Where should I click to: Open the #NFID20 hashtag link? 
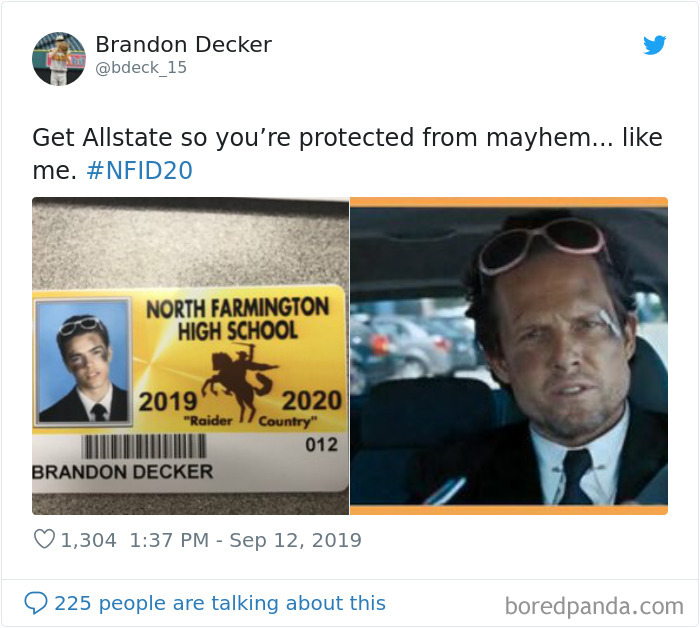click(x=139, y=170)
